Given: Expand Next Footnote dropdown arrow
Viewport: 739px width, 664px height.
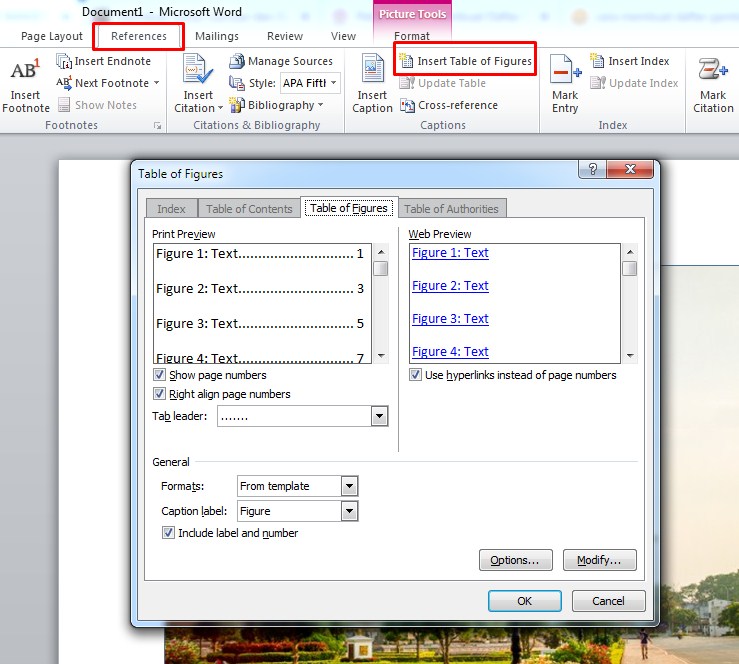Looking at the screenshot, I should (156, 83).
